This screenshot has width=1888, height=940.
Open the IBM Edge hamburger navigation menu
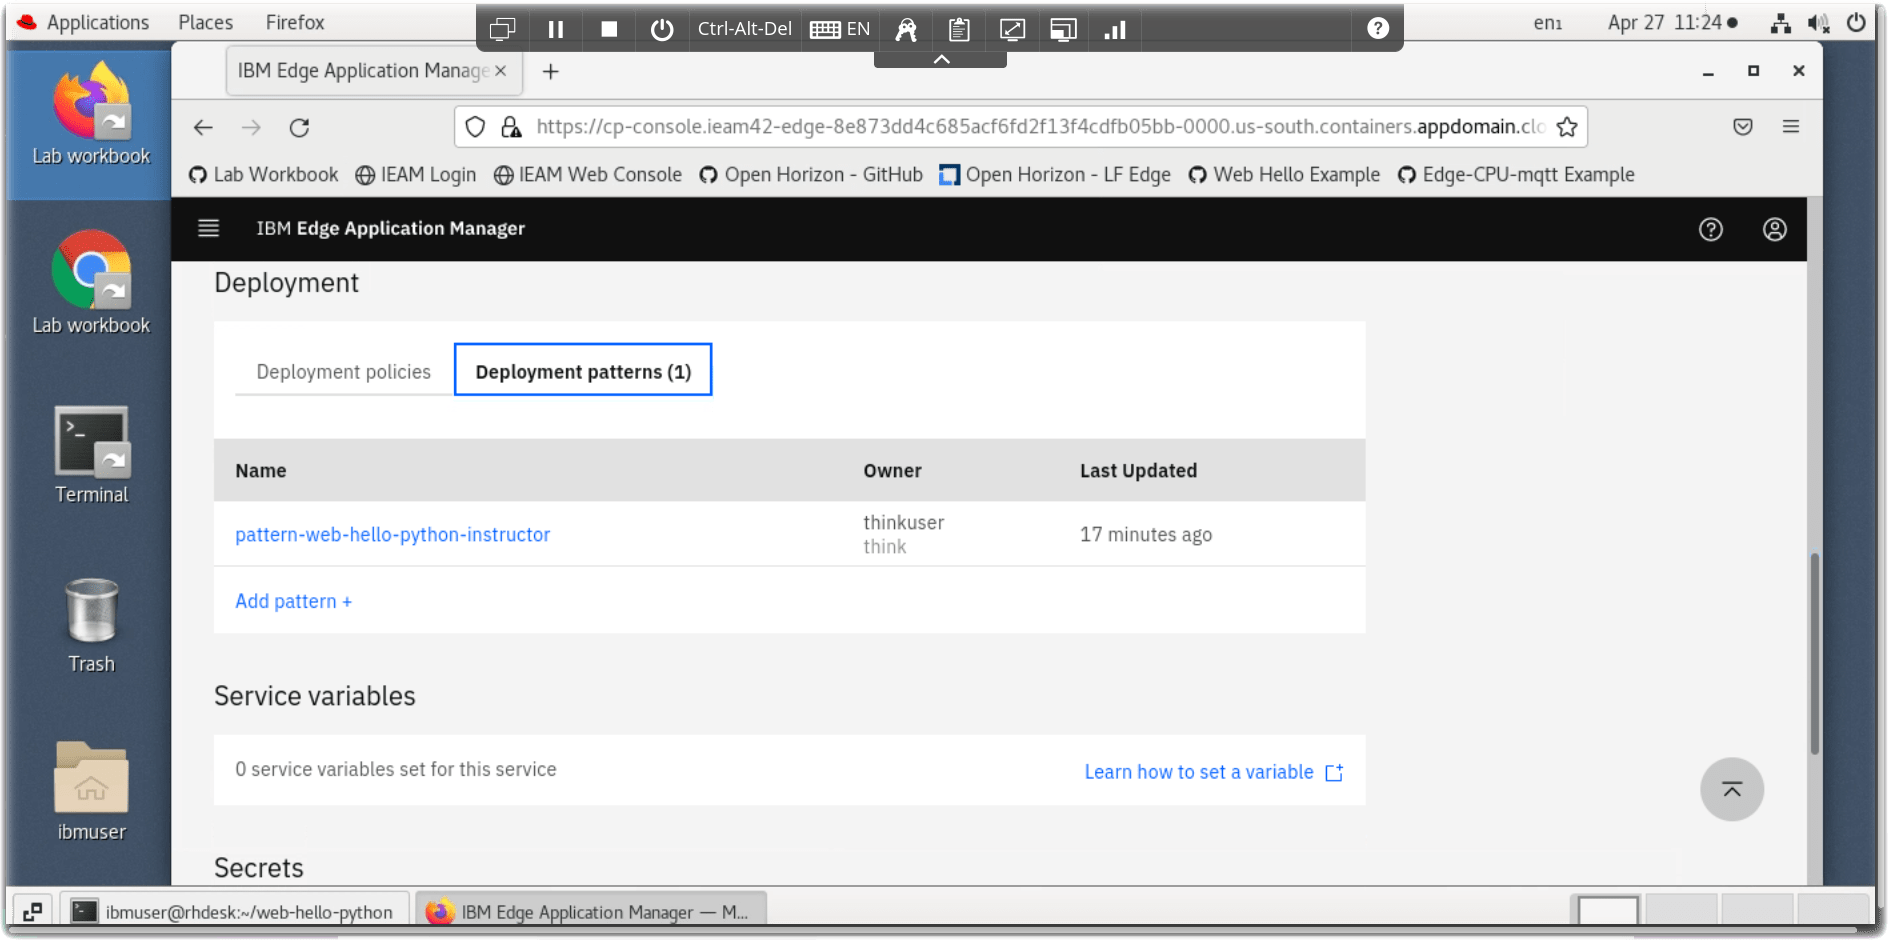pyautogui.click(x=208, y=229)
